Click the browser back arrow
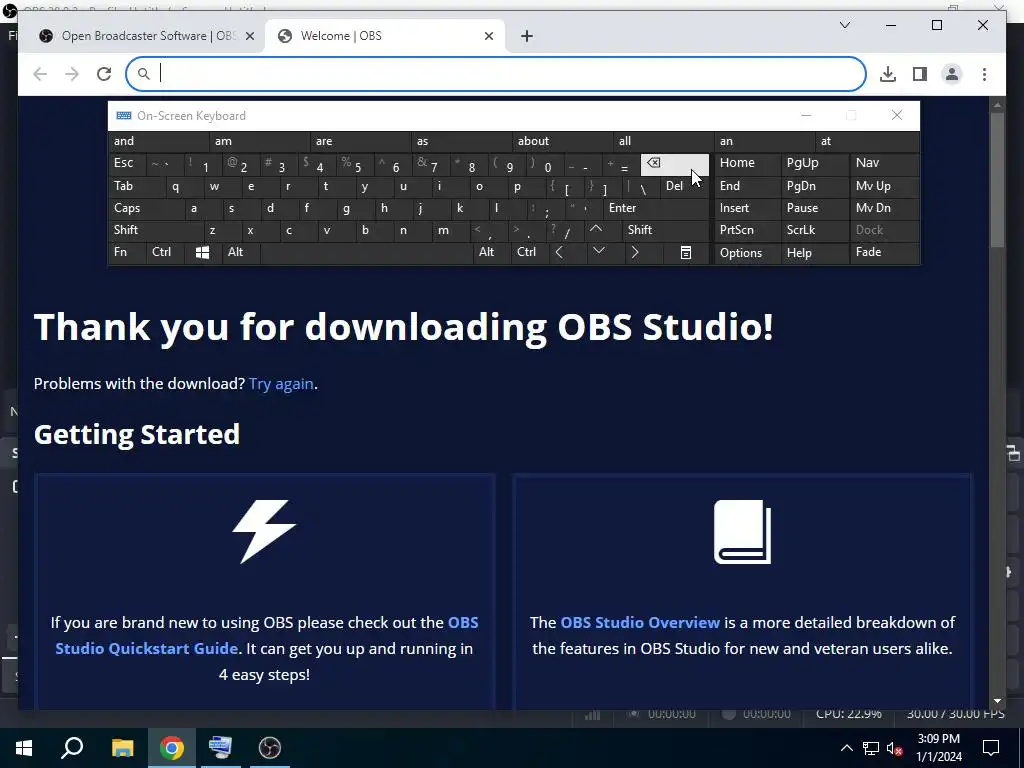Screen dimensions: 1024x768 [40, 74]
